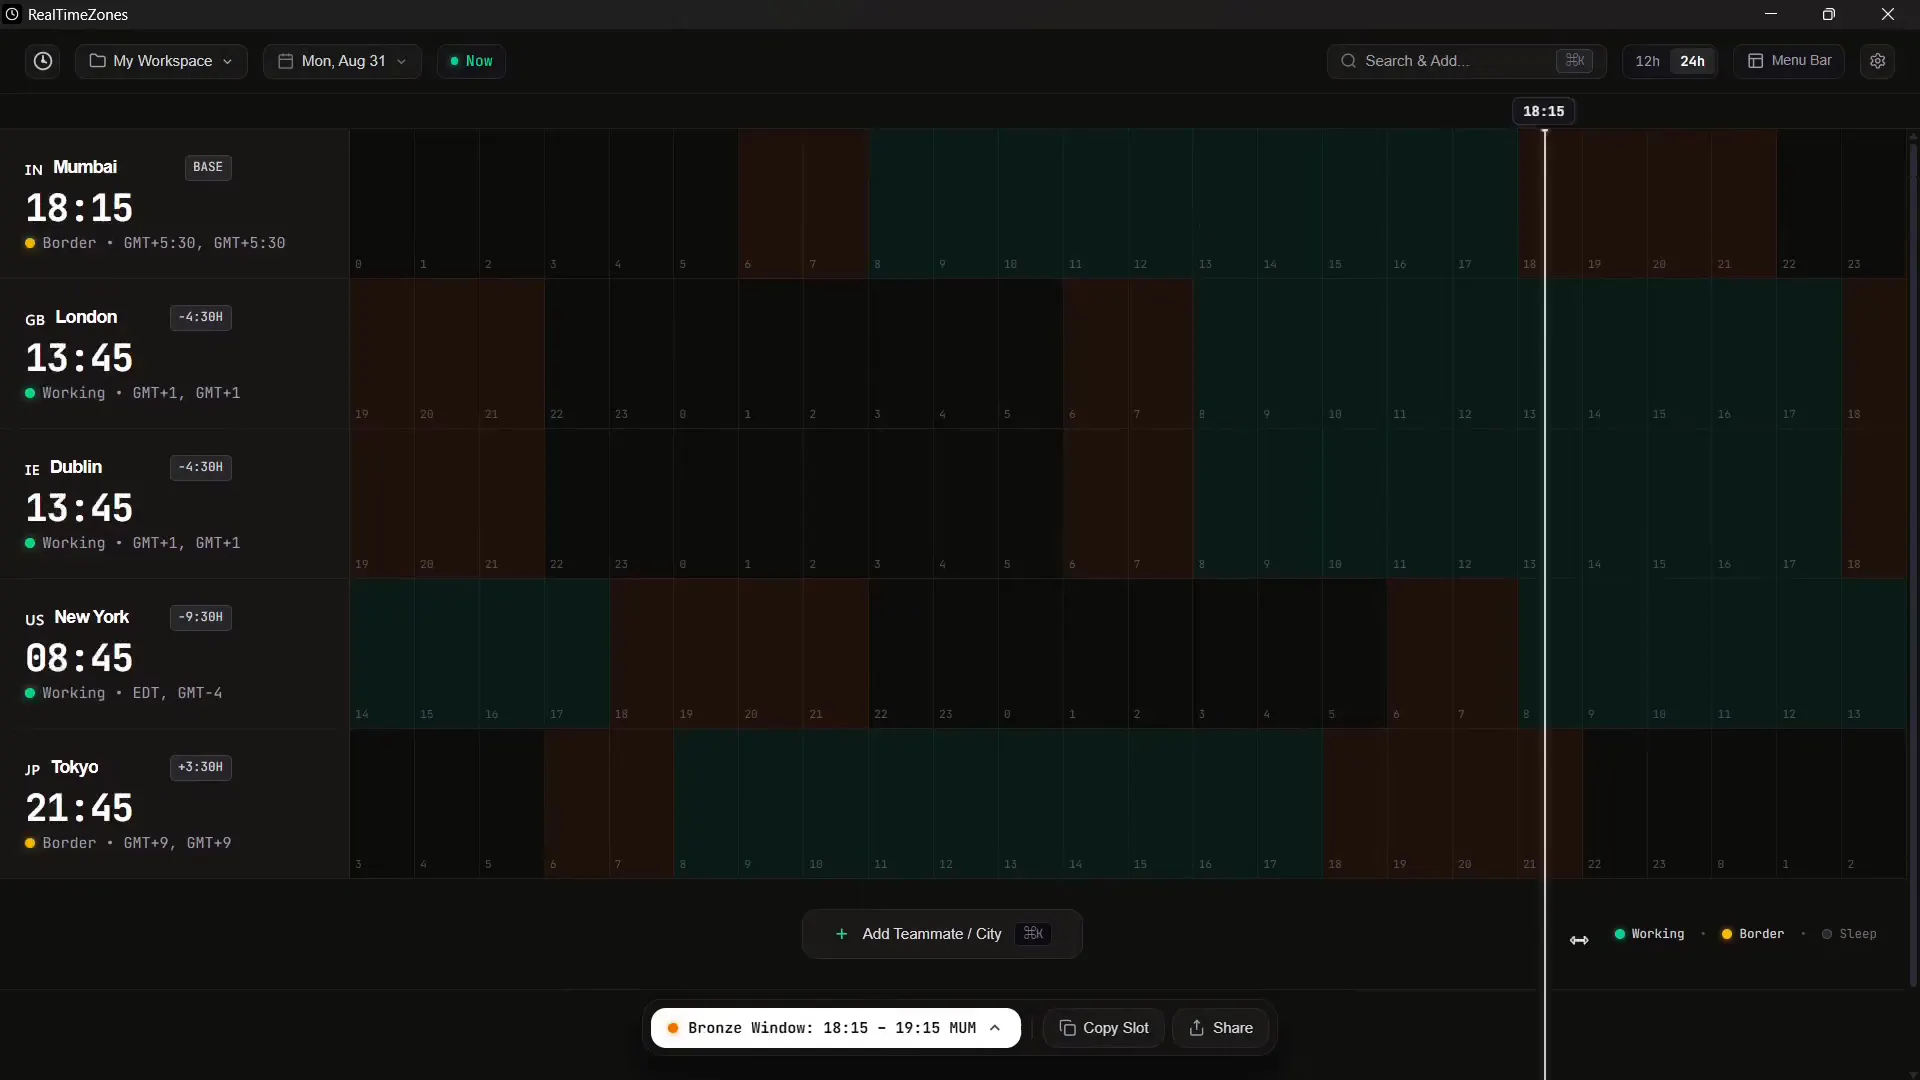Click the +3:30H offset badge for Tokyo
The width and height of the screenshot is (1920, 1080).
pyautogui.click(x=201, y=767)
